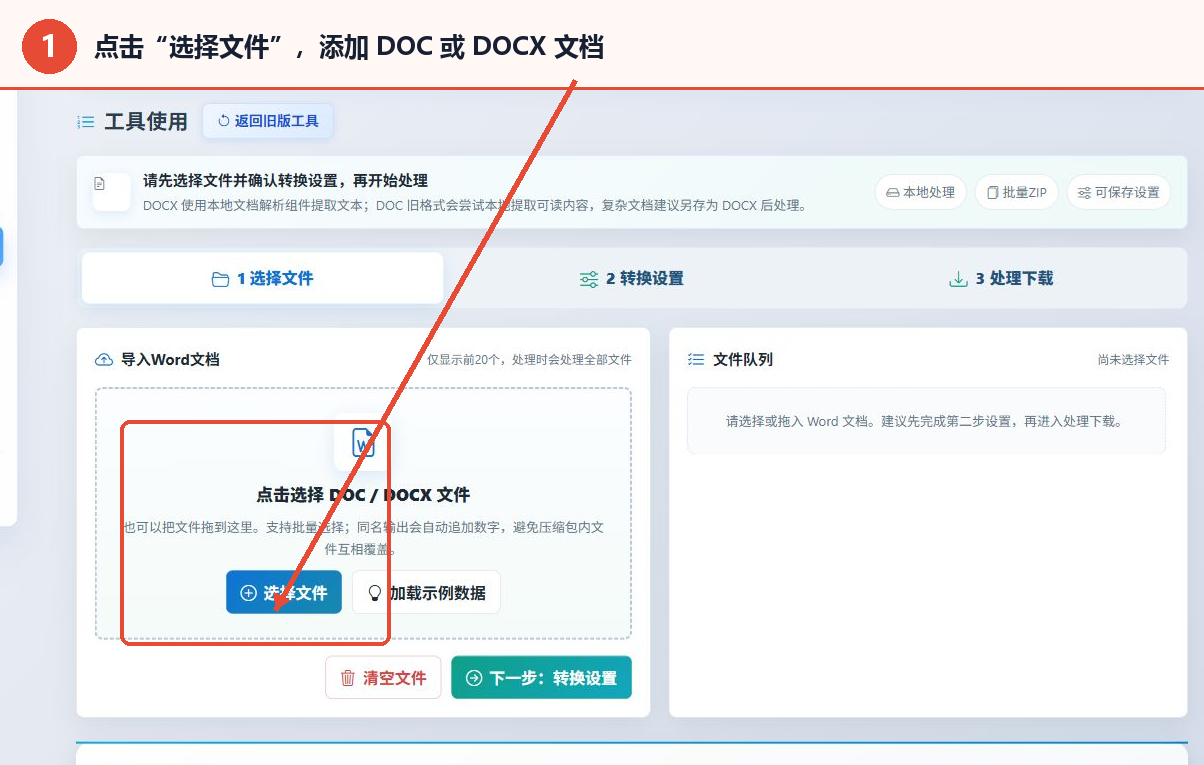Screen dimensions: 1204x765
Task: Click the 清空文件 button
Action: tap(383, 677)
